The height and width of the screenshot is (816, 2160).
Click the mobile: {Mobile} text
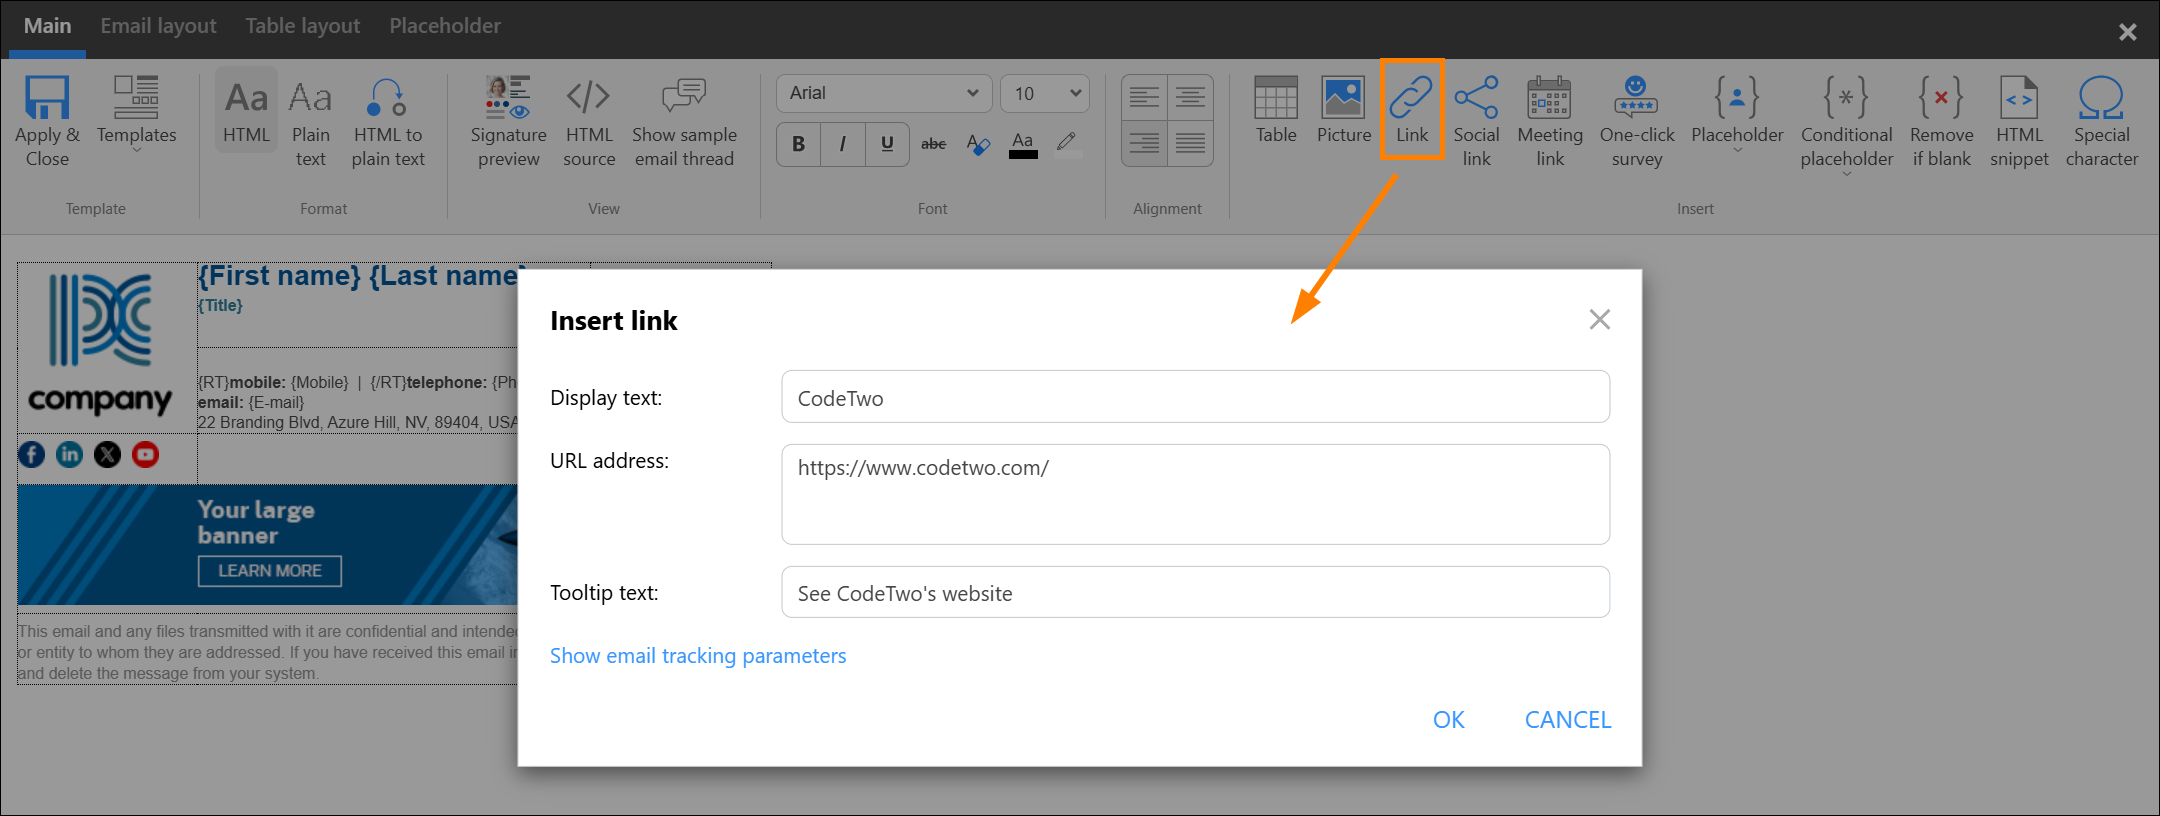[289, 383]
